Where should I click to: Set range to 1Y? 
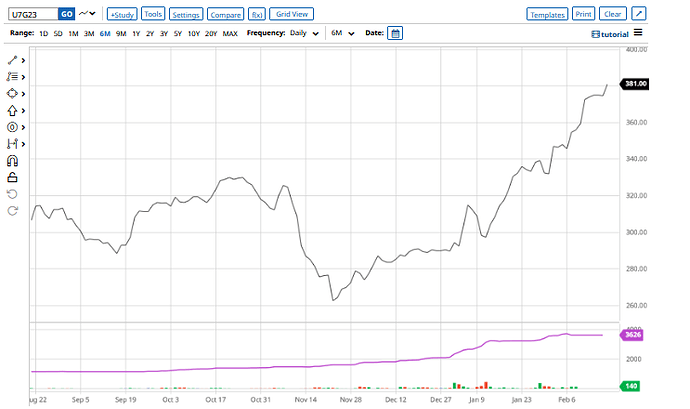(136, 33)
